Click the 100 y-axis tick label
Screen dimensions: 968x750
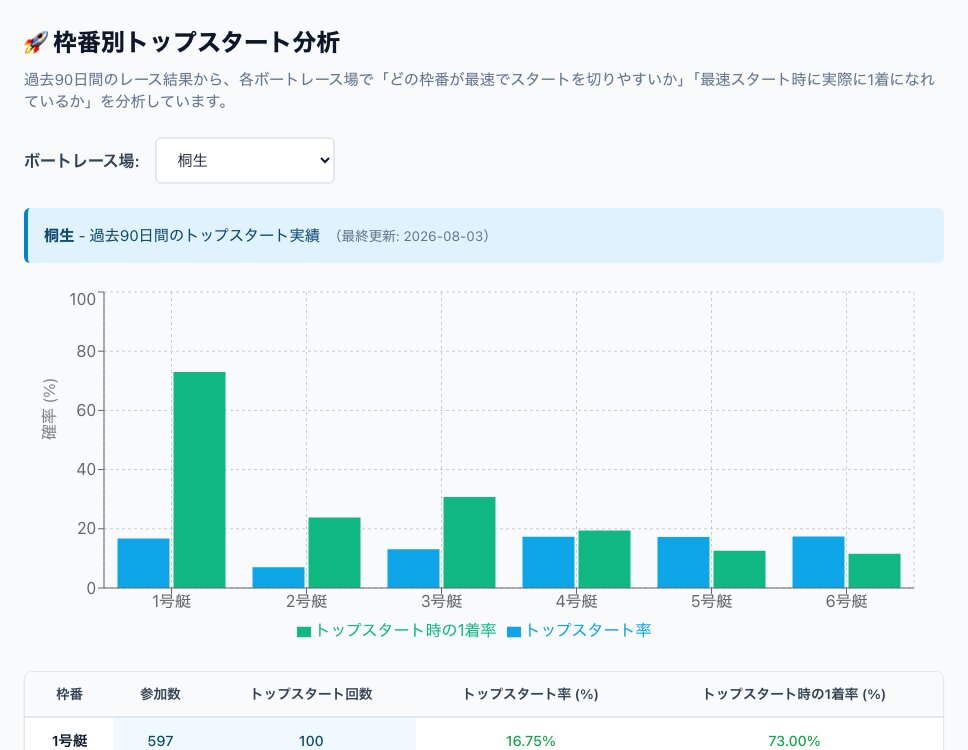83,299
